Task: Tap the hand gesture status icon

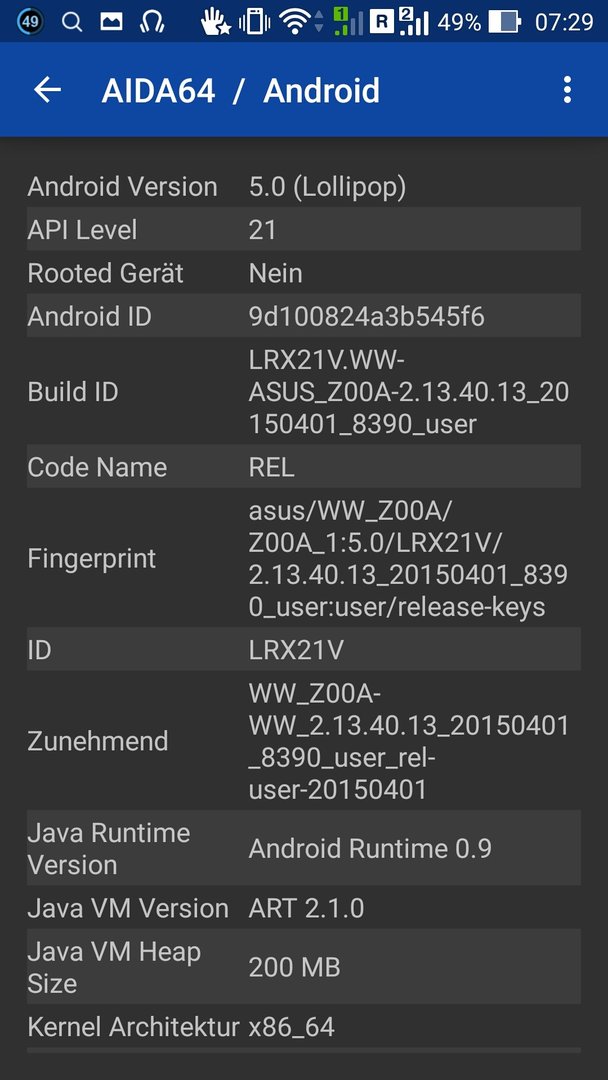Action: pyautogui.click(x=215, y=22)
